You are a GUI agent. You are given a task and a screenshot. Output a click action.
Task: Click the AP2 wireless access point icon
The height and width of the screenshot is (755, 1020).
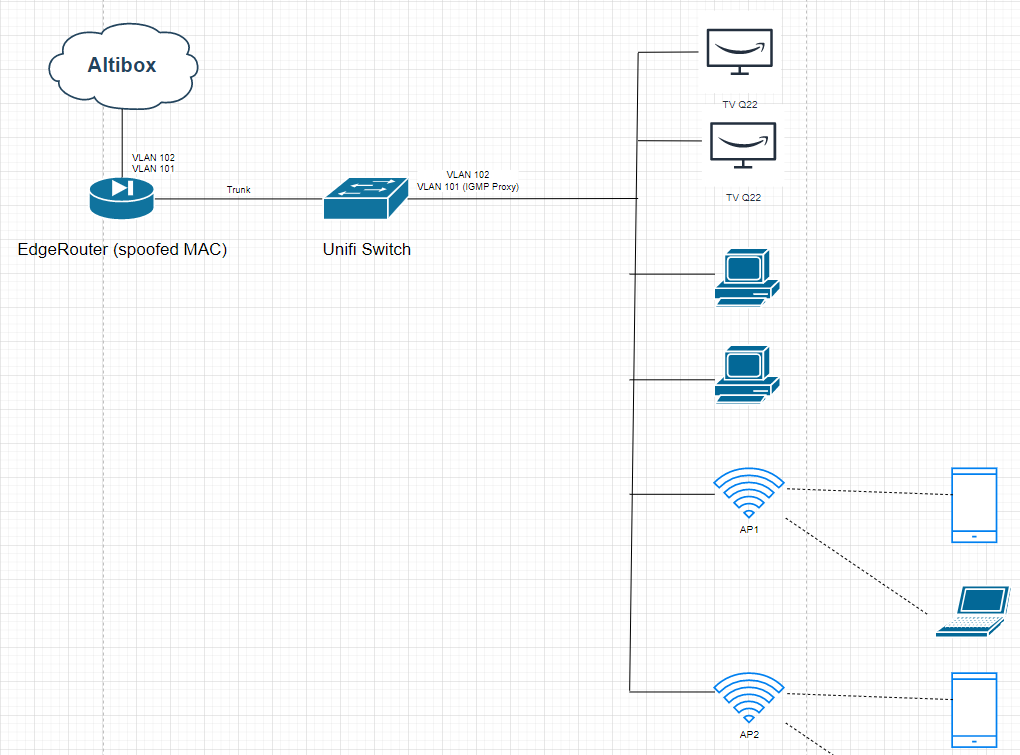point(749,698)
